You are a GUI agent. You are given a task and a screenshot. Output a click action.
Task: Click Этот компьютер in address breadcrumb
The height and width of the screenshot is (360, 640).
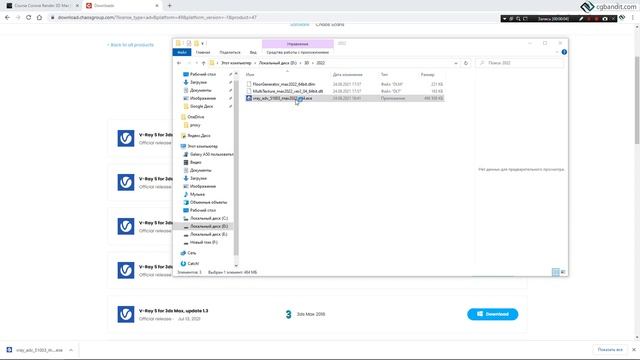pyautogui.click(x=236, y=63)
